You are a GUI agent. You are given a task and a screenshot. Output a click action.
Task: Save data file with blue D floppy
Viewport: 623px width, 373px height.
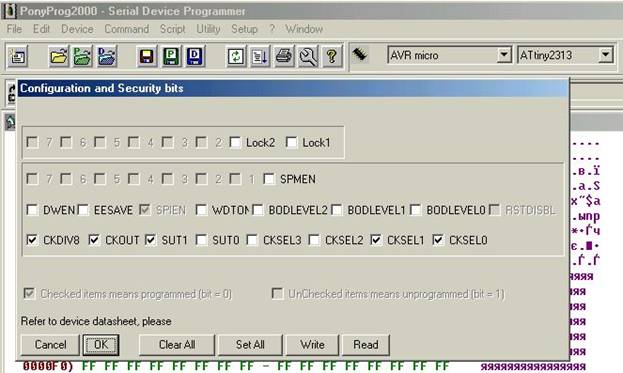[195, 56]
